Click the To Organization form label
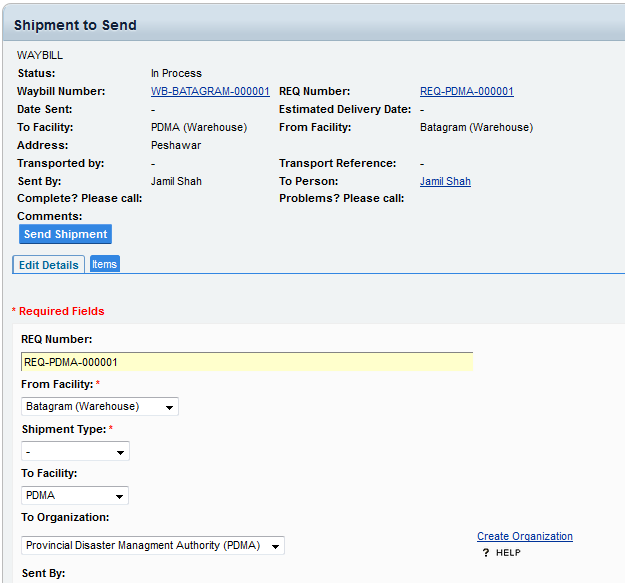The image size is (628, 584). coord(65,518)
